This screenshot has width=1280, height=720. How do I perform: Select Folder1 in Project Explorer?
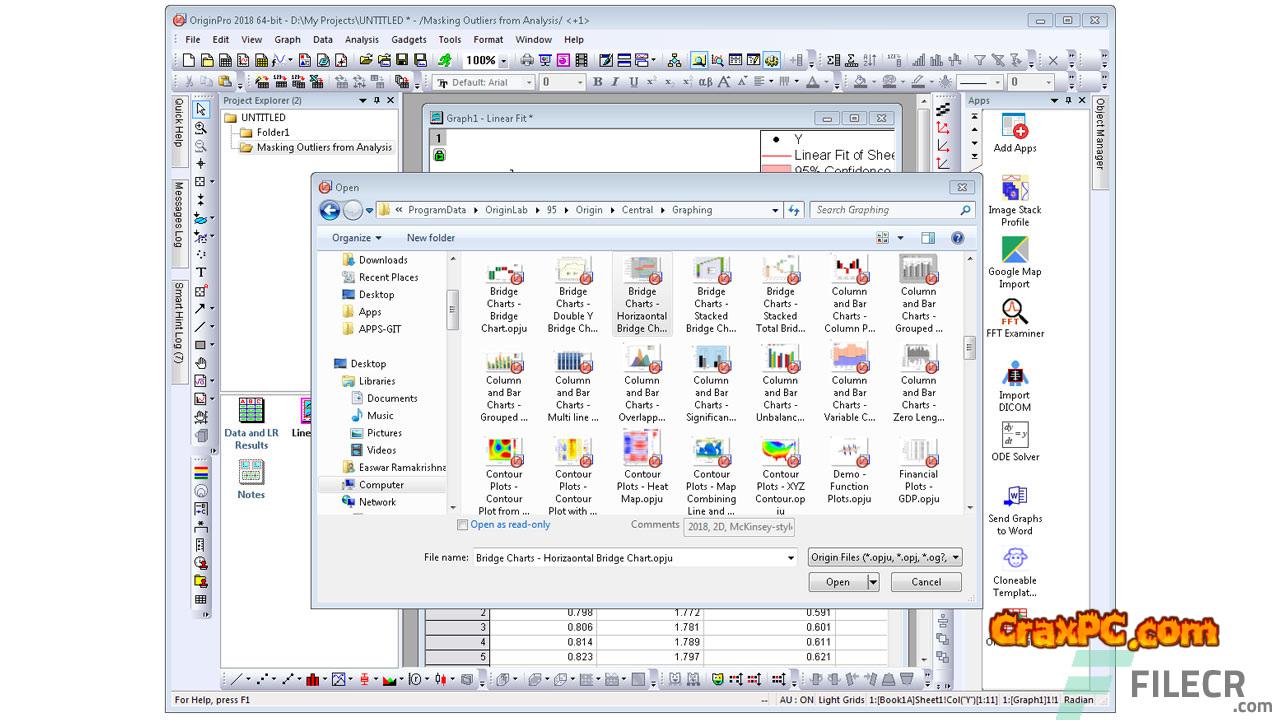272,132
